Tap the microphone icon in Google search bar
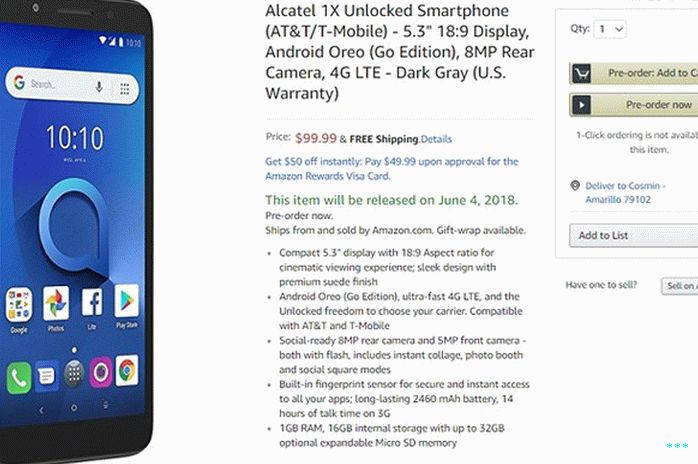This screenshot has height=464, width=698. point(99,87)
